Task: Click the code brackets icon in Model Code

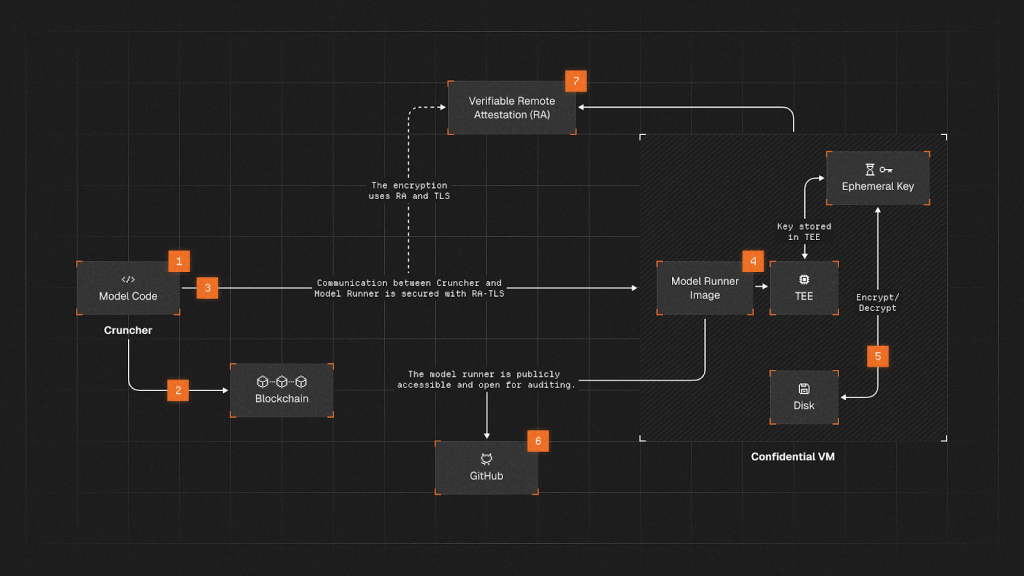Action: tap(128, 280)
